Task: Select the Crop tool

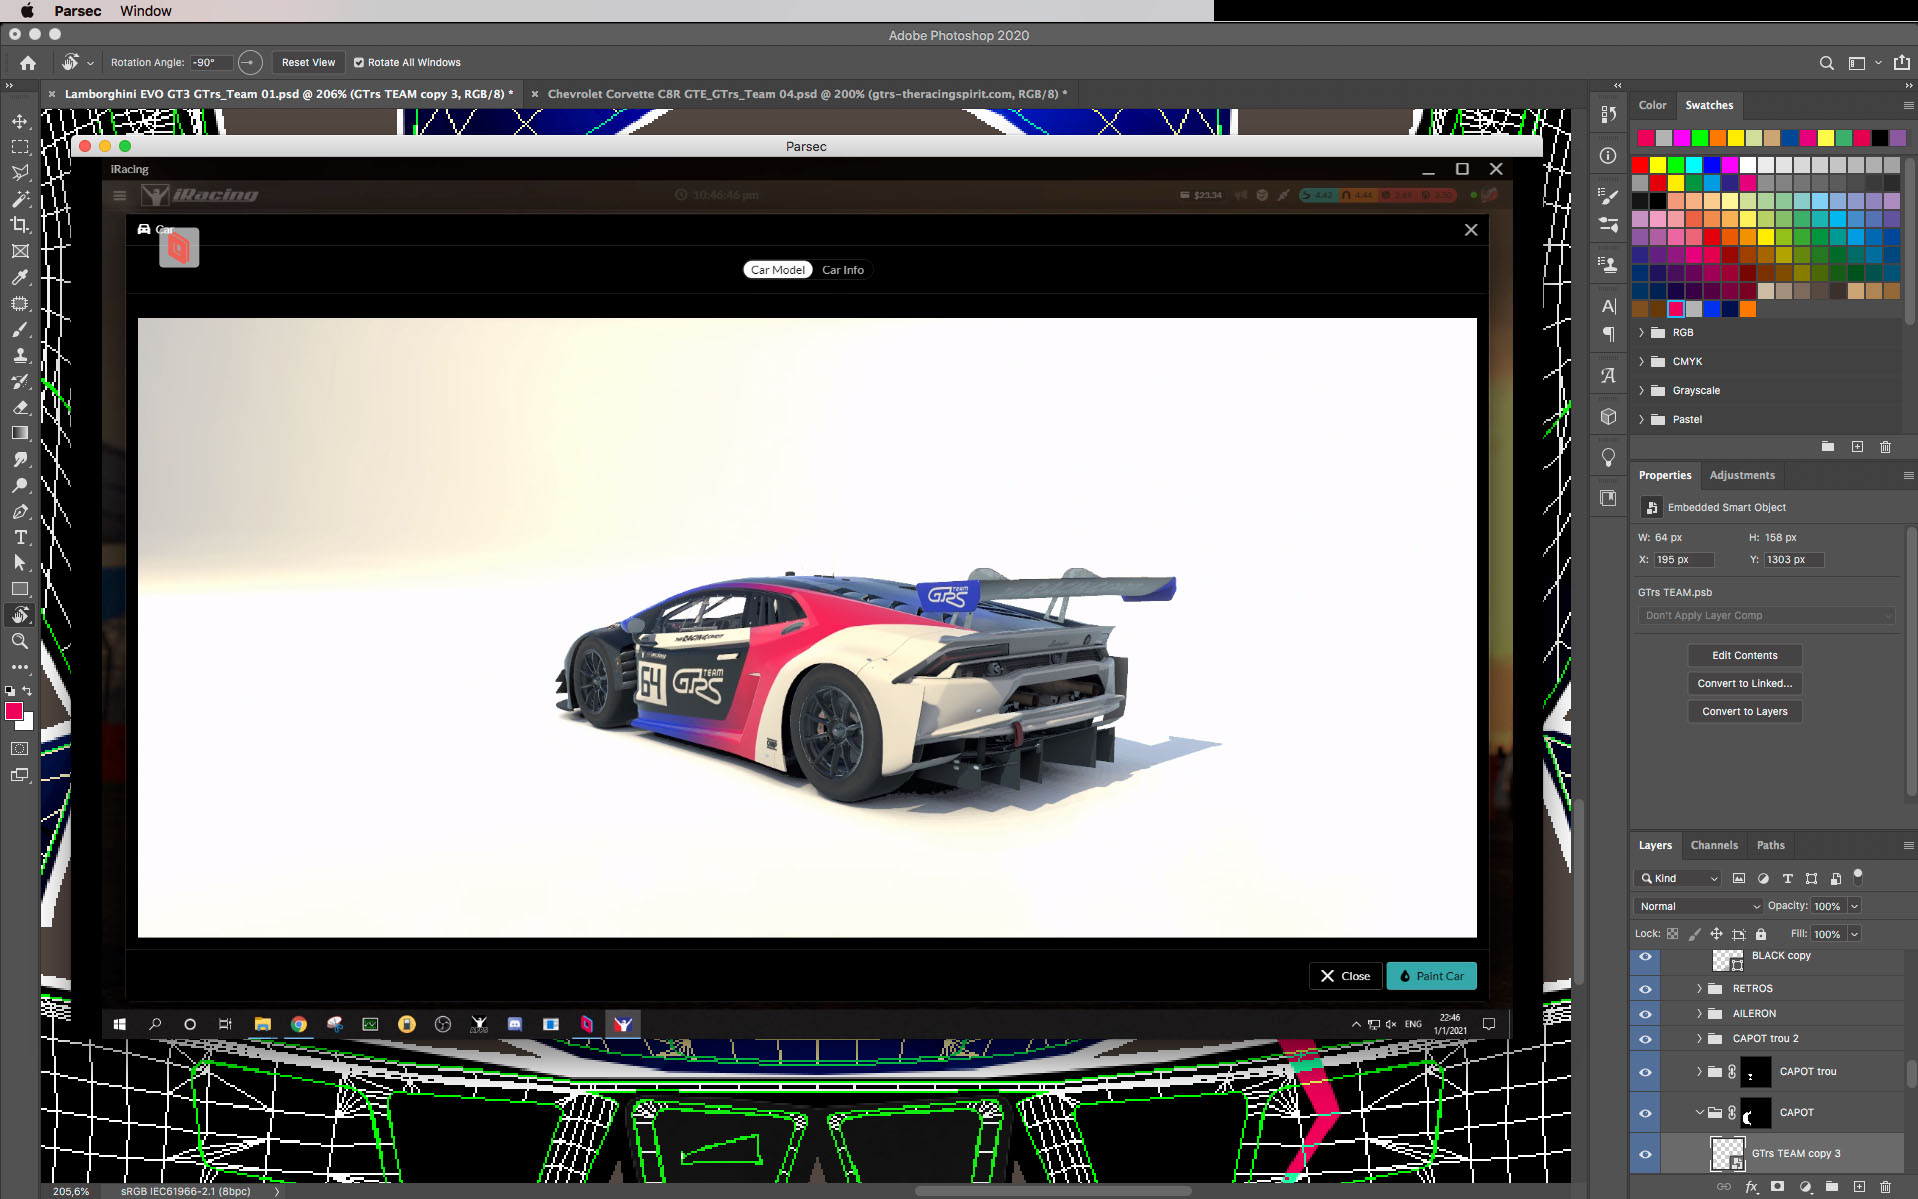Action: pyautogui.click(x=20, y=225)
